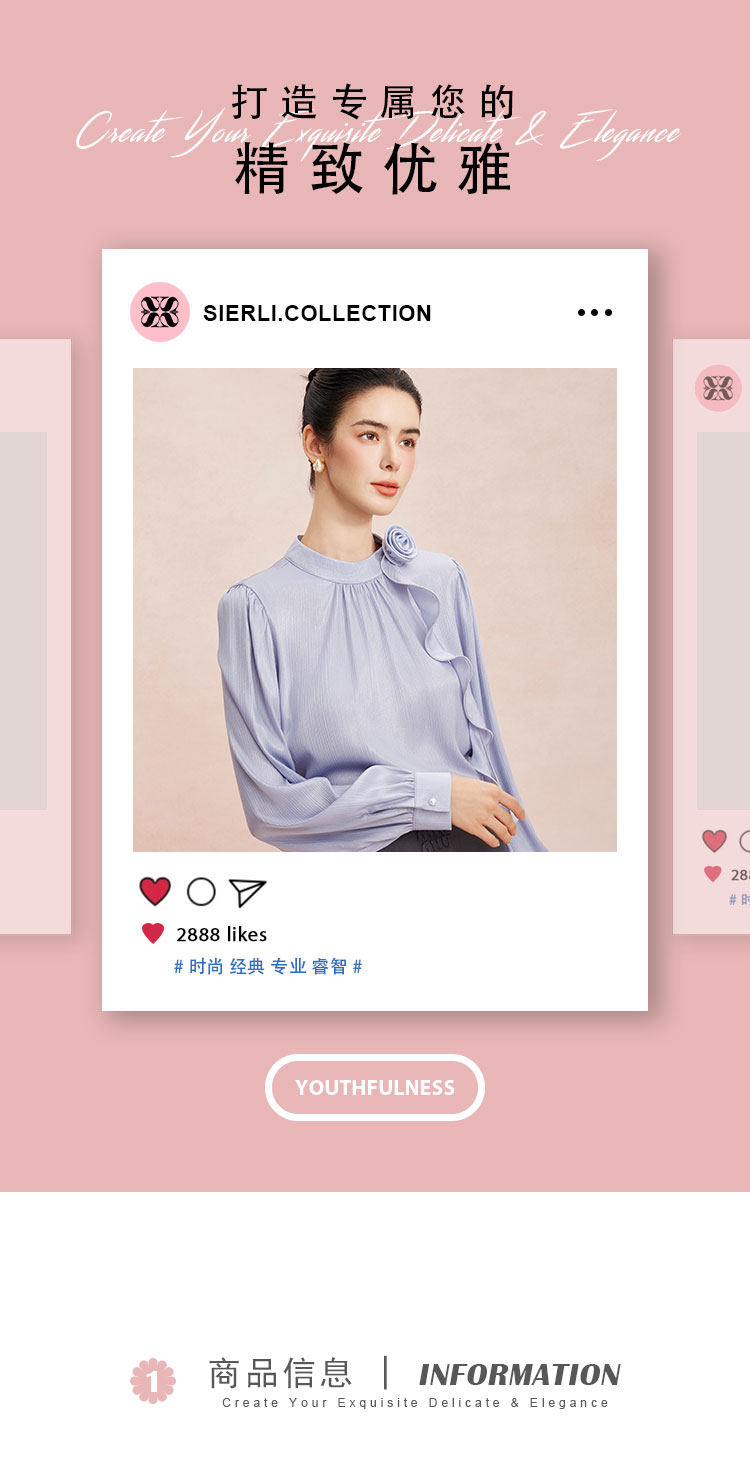Click the right card's grey image placeholder
Screen dimensions: 750x1461
[723, 621]
